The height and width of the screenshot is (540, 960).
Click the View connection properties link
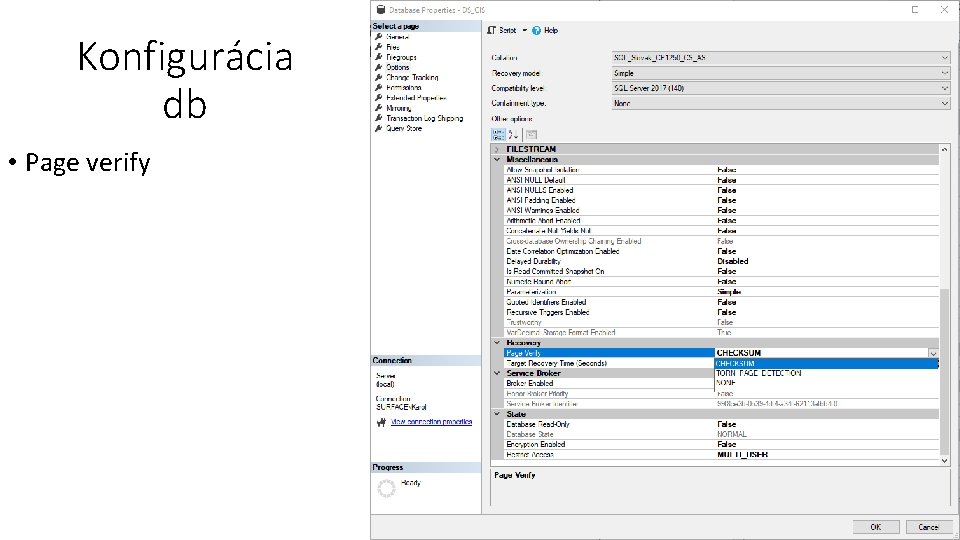(x=431, y=422)
